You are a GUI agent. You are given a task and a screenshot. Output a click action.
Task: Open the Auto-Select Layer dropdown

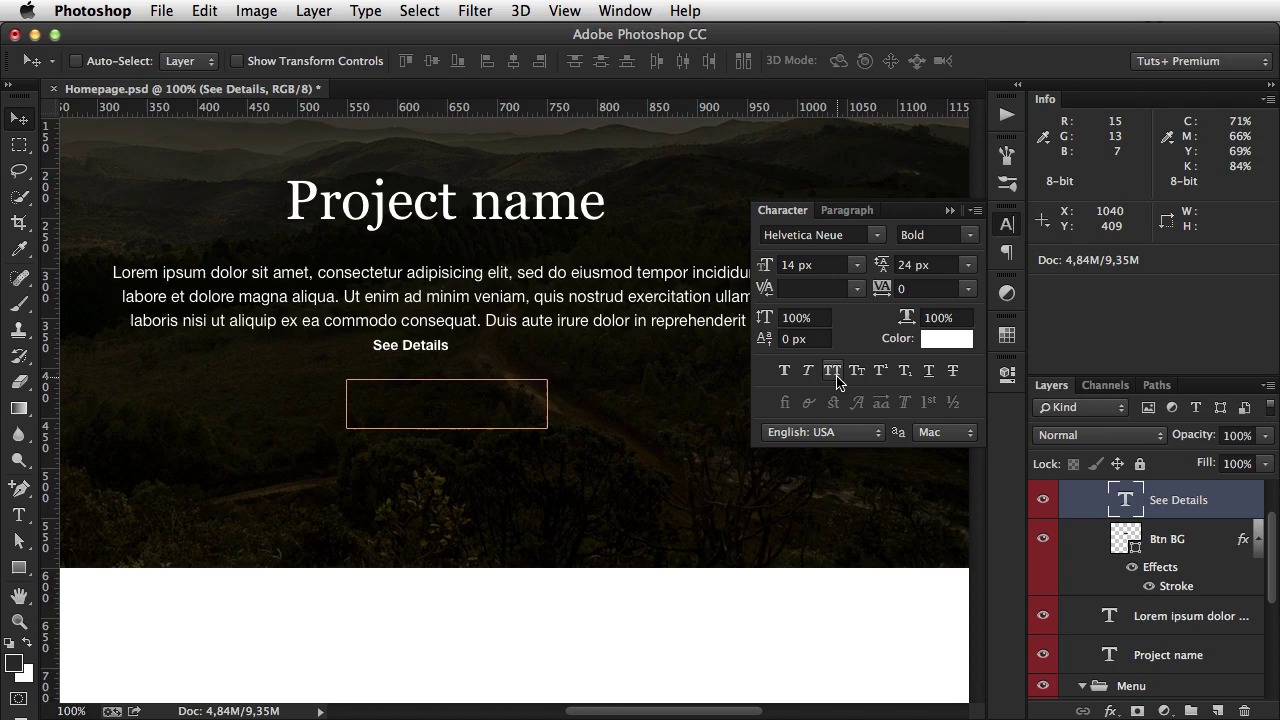pyautogui.click(x=189, y=61)
